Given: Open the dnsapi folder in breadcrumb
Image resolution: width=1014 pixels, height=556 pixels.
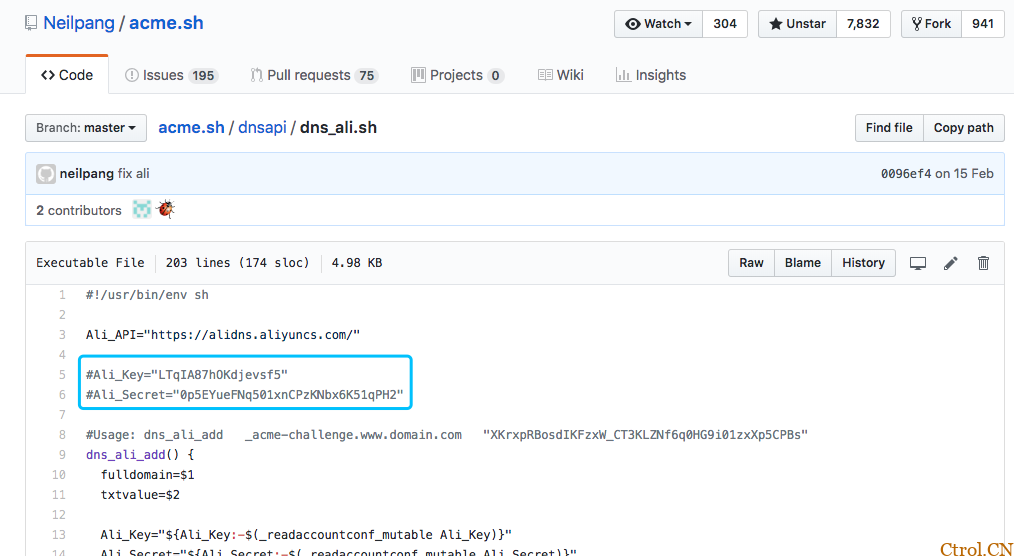Looking at the screenshot, I should click(x=262, y=127).
